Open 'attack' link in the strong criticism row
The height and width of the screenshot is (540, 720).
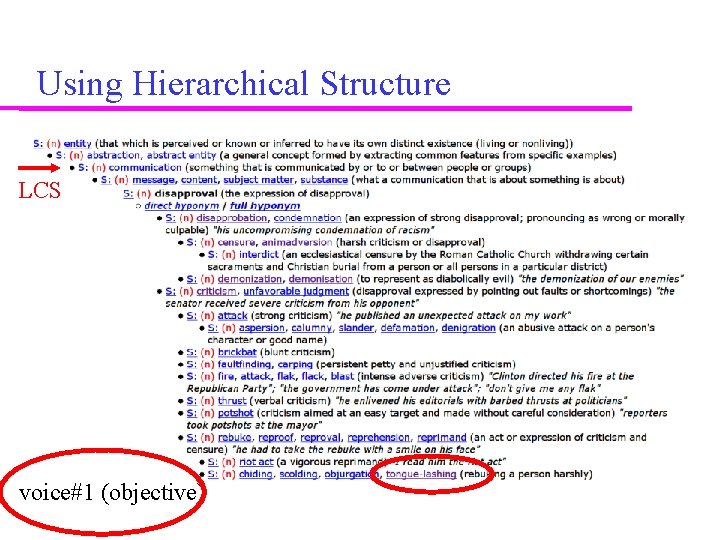(232, 315)
